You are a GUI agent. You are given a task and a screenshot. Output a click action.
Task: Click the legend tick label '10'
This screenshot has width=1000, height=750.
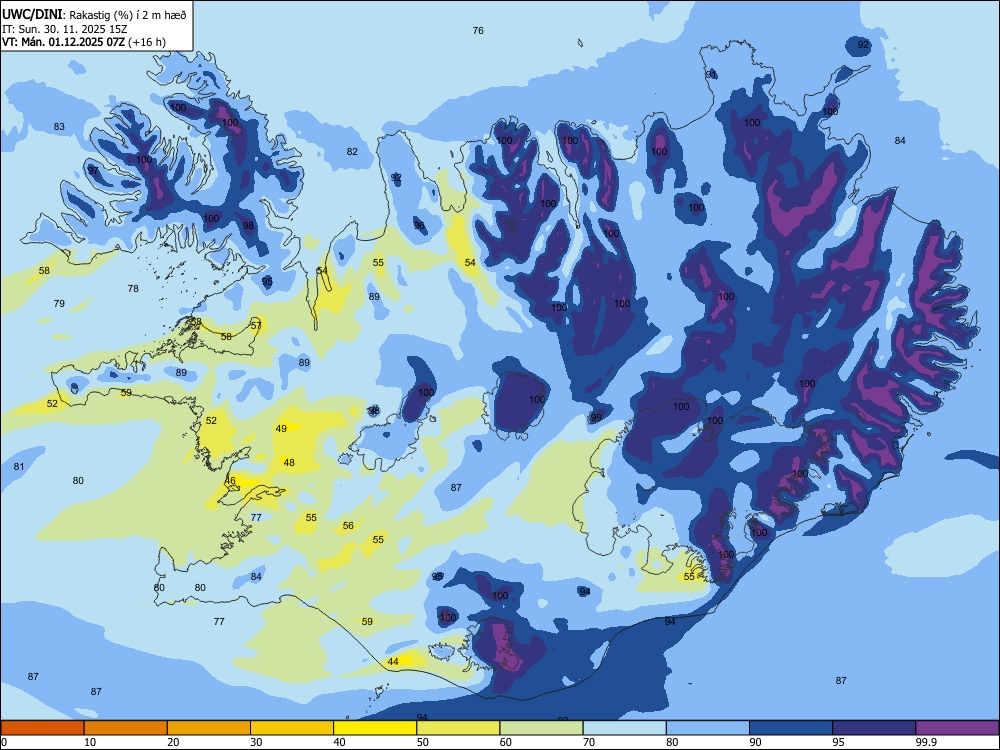point(90,742)
